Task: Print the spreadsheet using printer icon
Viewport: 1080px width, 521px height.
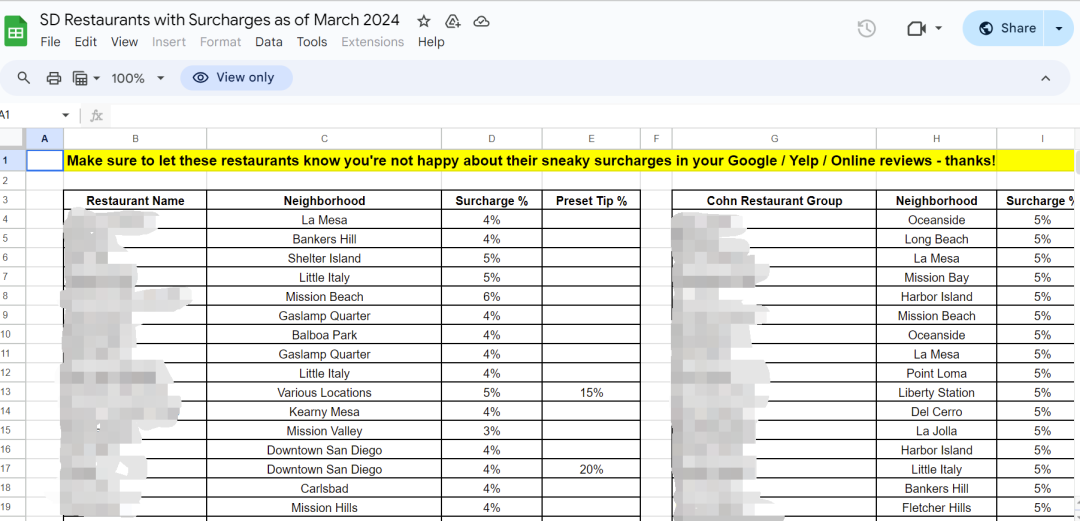Action: pyautogui.click(x=54, y=78)
